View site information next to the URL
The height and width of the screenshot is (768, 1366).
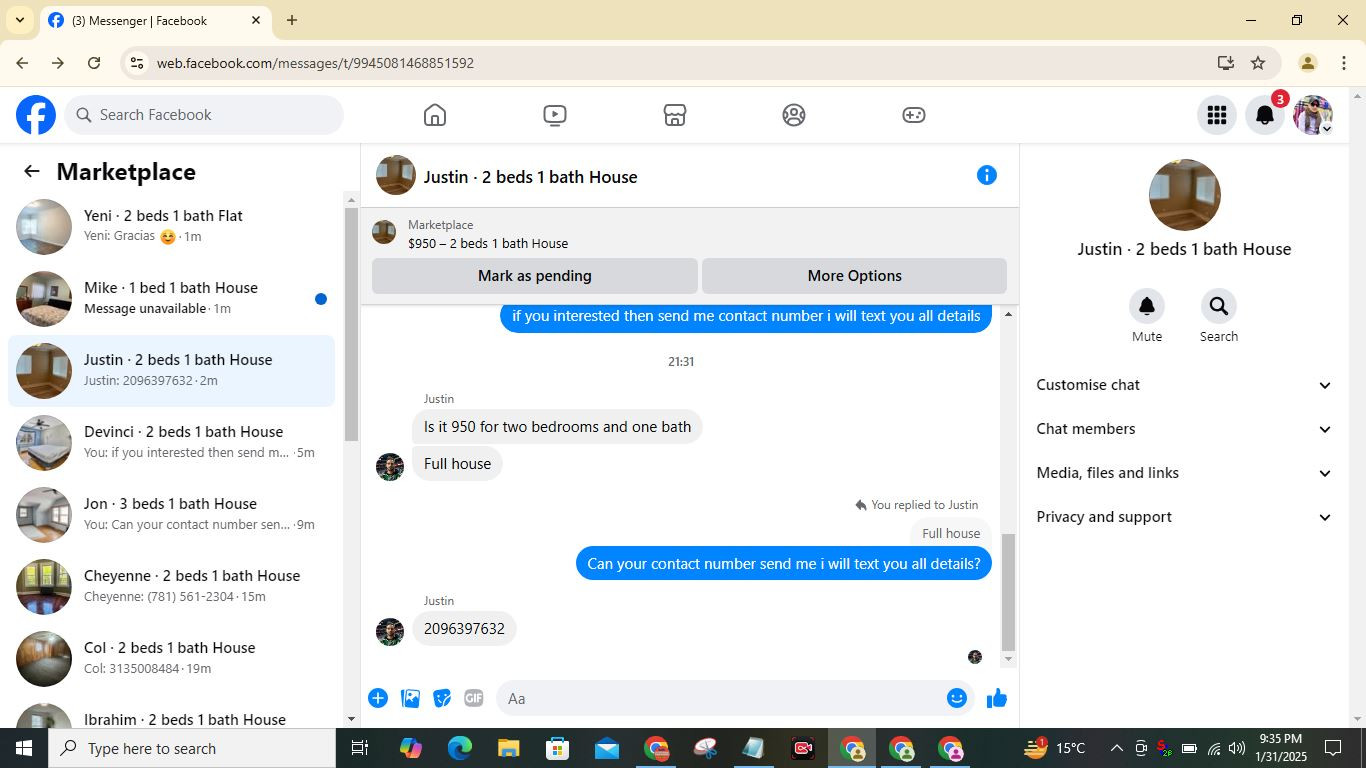137,63
